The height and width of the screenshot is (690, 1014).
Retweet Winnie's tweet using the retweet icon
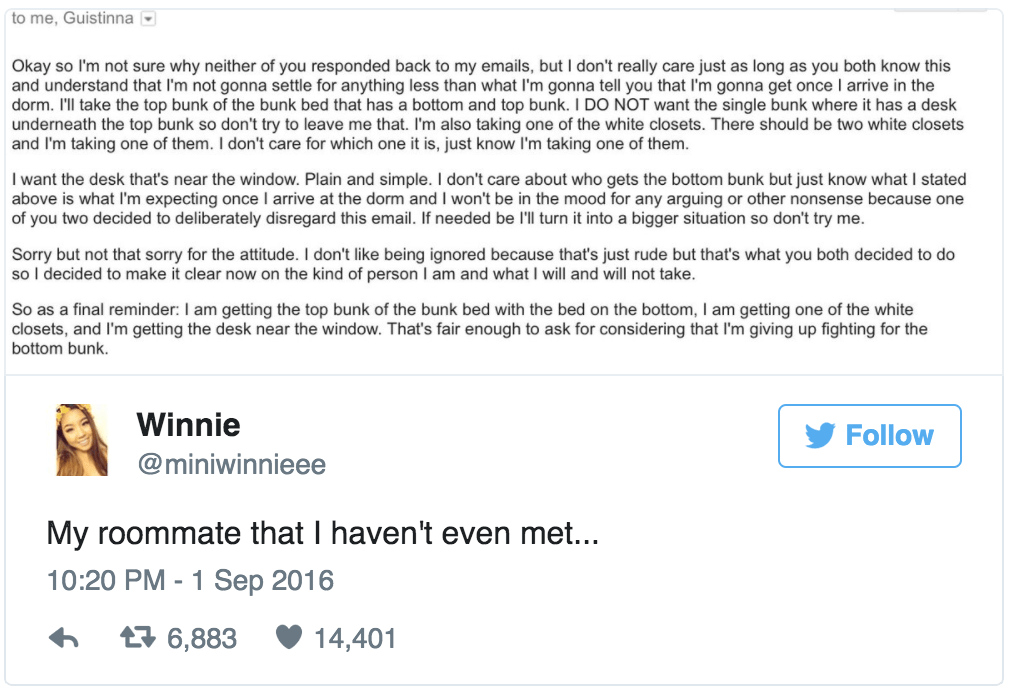[x=138, y=638]
